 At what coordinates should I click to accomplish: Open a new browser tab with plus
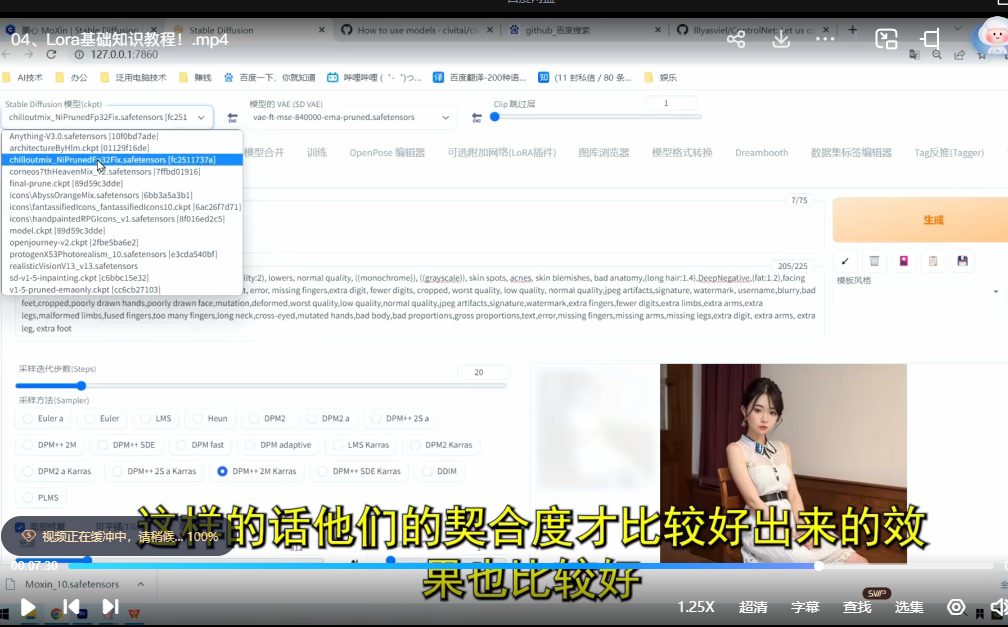click(852, 30)
